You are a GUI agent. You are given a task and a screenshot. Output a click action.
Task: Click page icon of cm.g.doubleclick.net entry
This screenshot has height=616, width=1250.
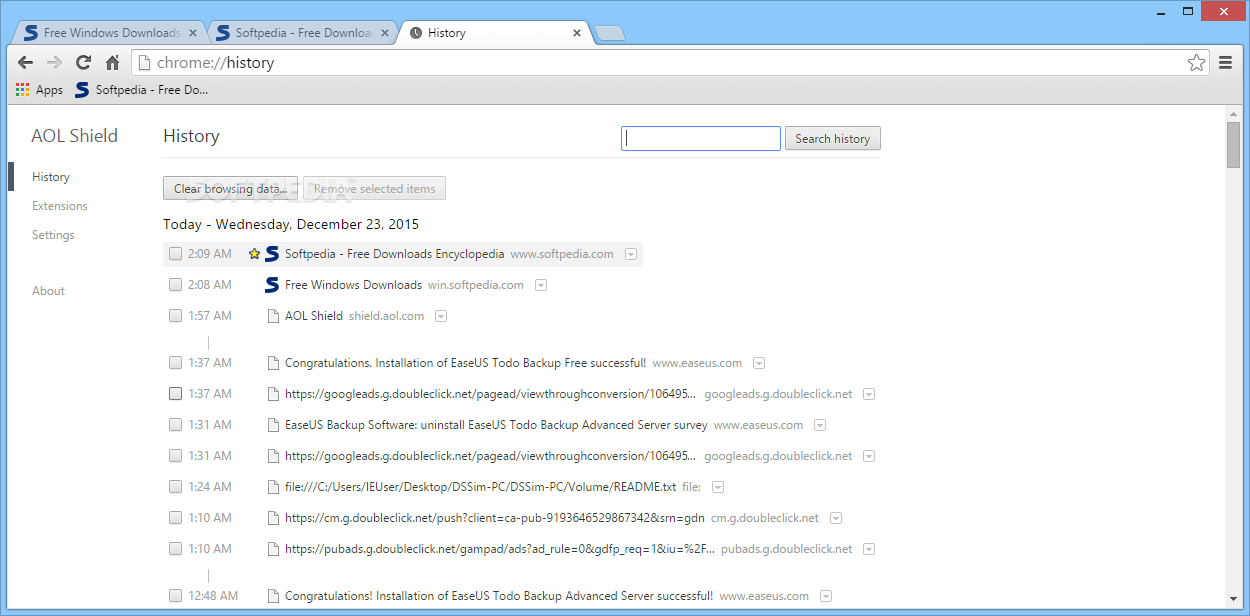tap(273, 518)
